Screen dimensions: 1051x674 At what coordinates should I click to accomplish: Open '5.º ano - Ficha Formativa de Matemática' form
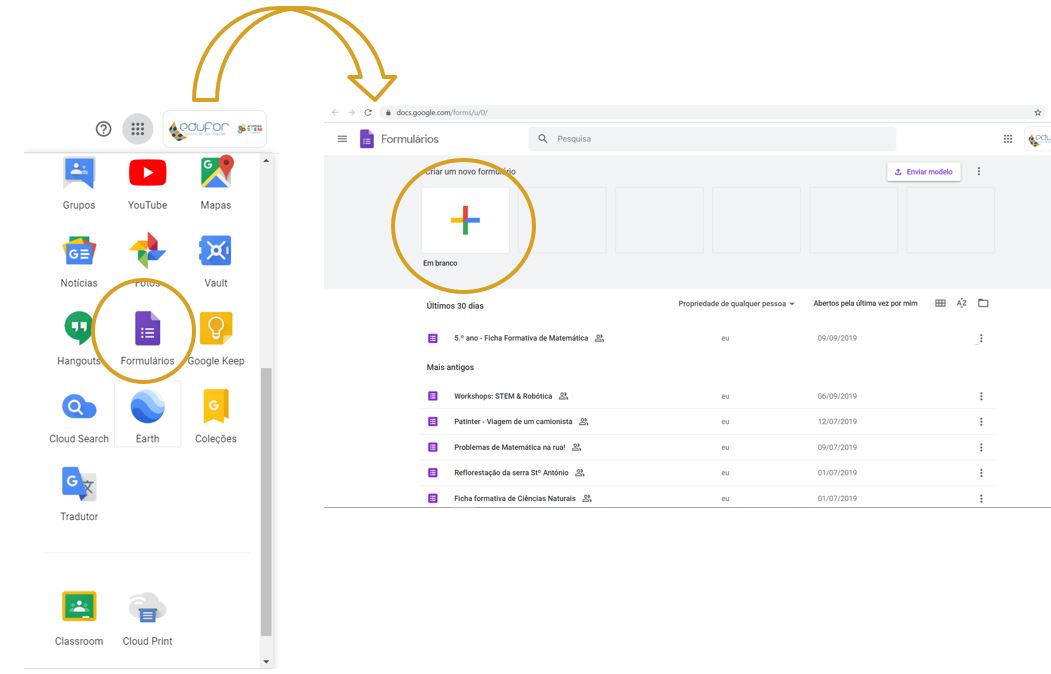click(x=520, y=338)
